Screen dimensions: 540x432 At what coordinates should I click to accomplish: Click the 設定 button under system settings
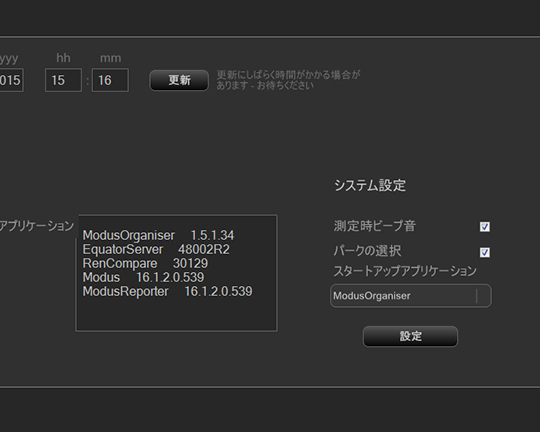411,336
